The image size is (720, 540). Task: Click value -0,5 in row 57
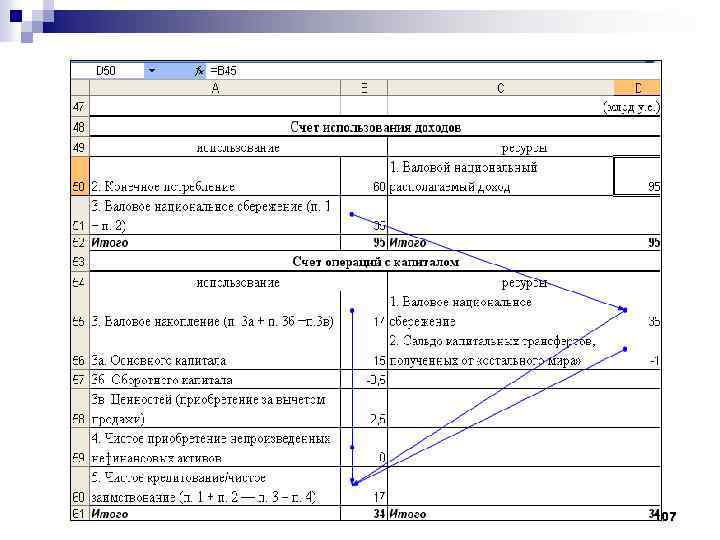pos(377,380)
